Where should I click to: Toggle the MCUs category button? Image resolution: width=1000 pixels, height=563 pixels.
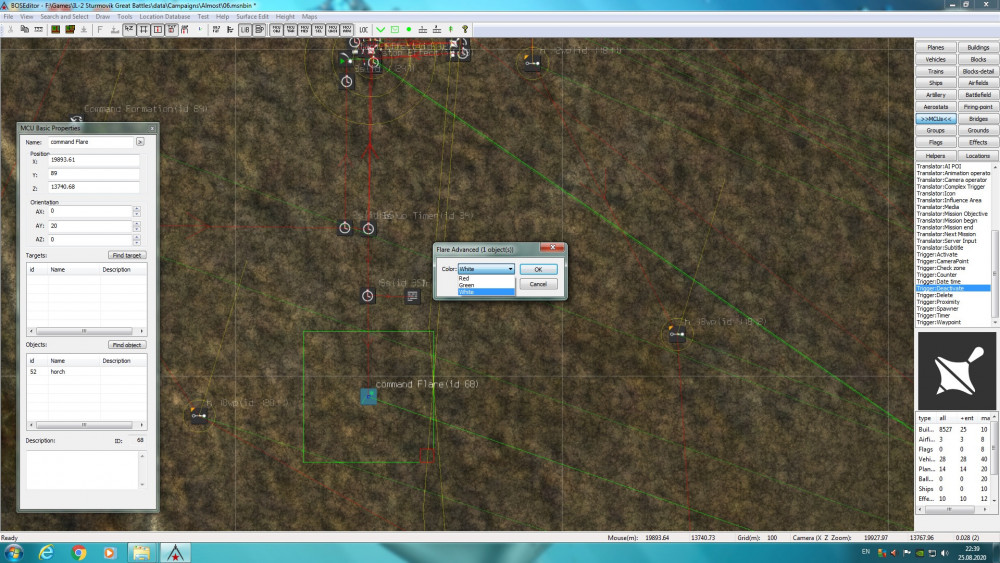[x=936, y=119]
